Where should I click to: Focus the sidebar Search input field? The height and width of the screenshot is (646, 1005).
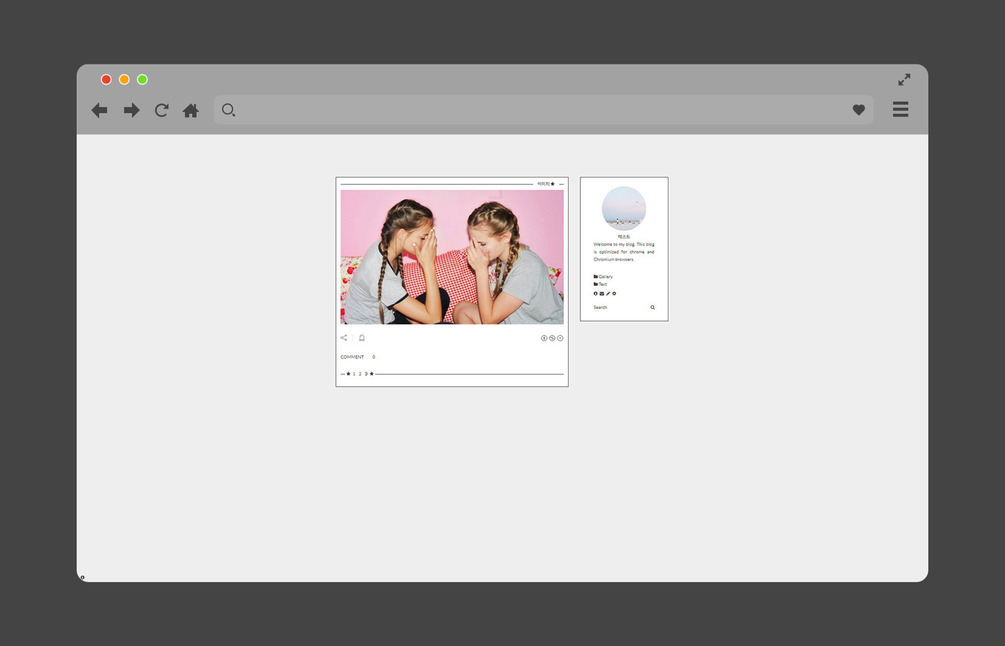620,308
